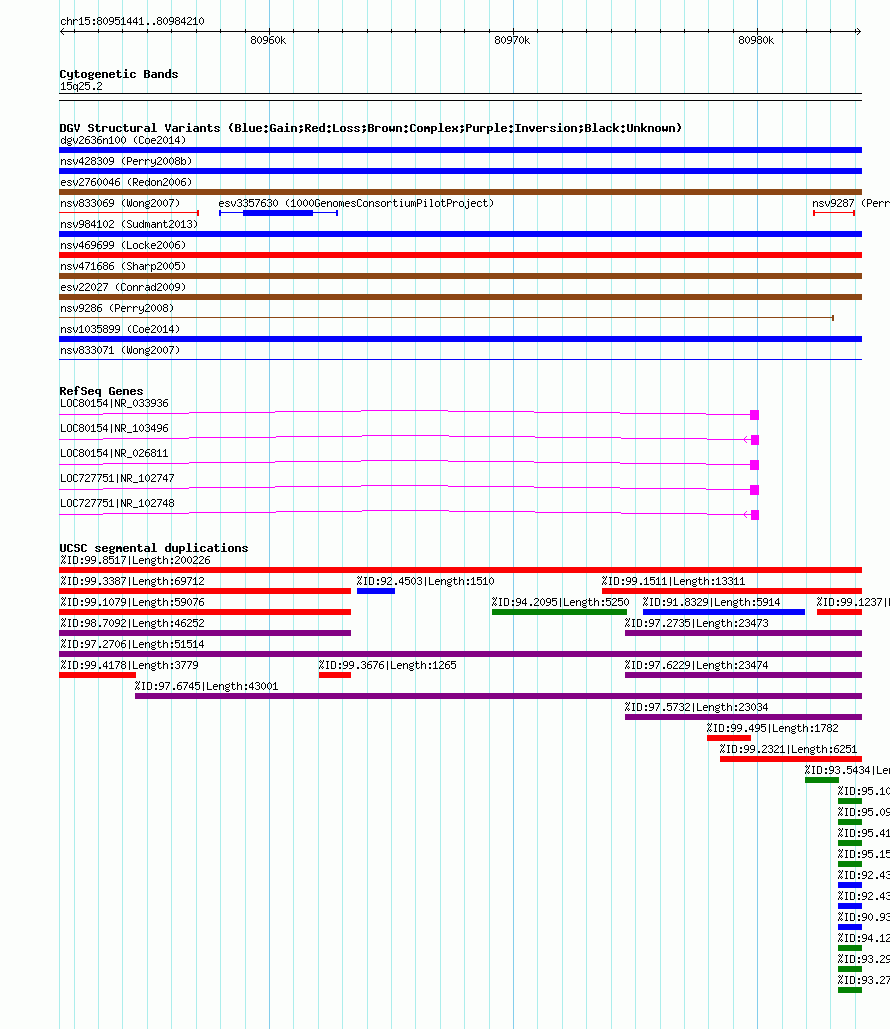Click the chr15:80951441..80984210 region label

click(x=132, y=21)
